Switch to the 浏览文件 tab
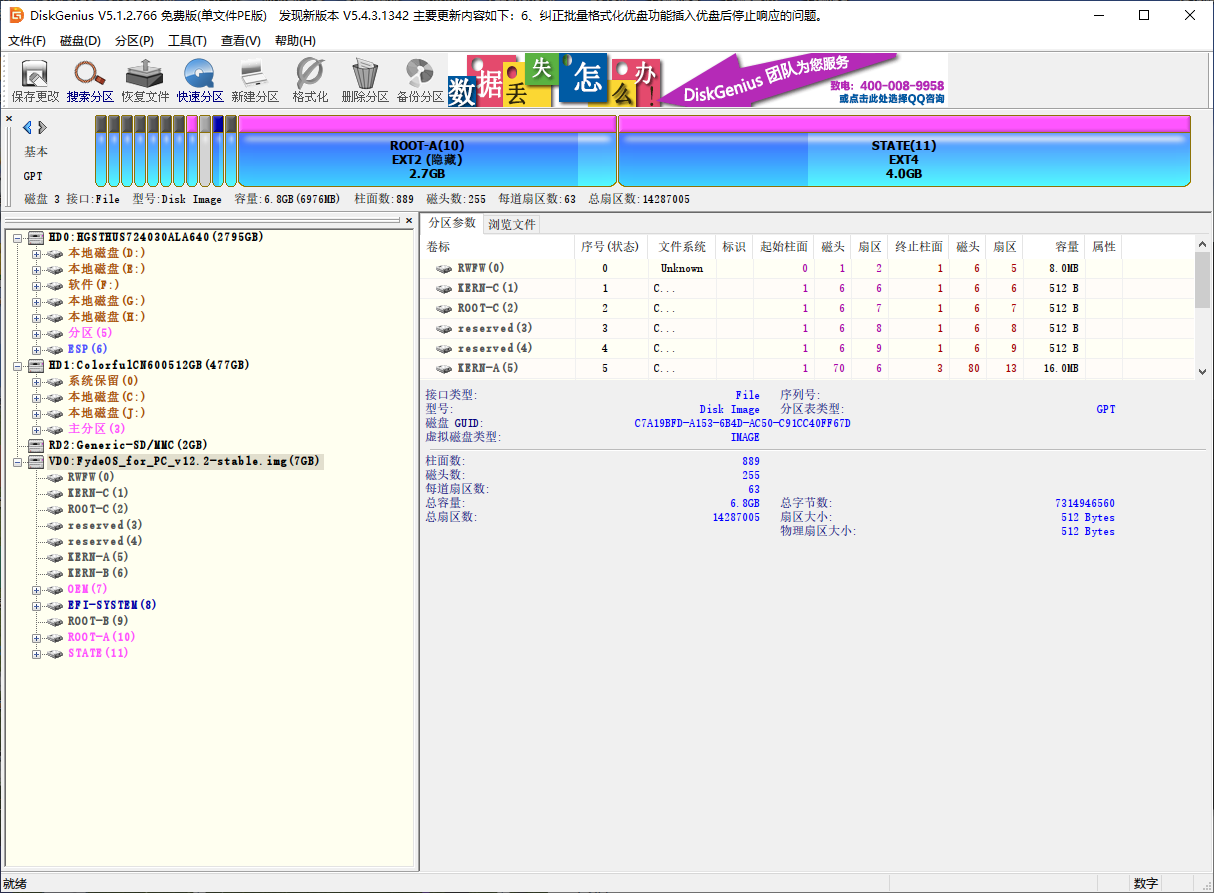 [x=512, y=224]
